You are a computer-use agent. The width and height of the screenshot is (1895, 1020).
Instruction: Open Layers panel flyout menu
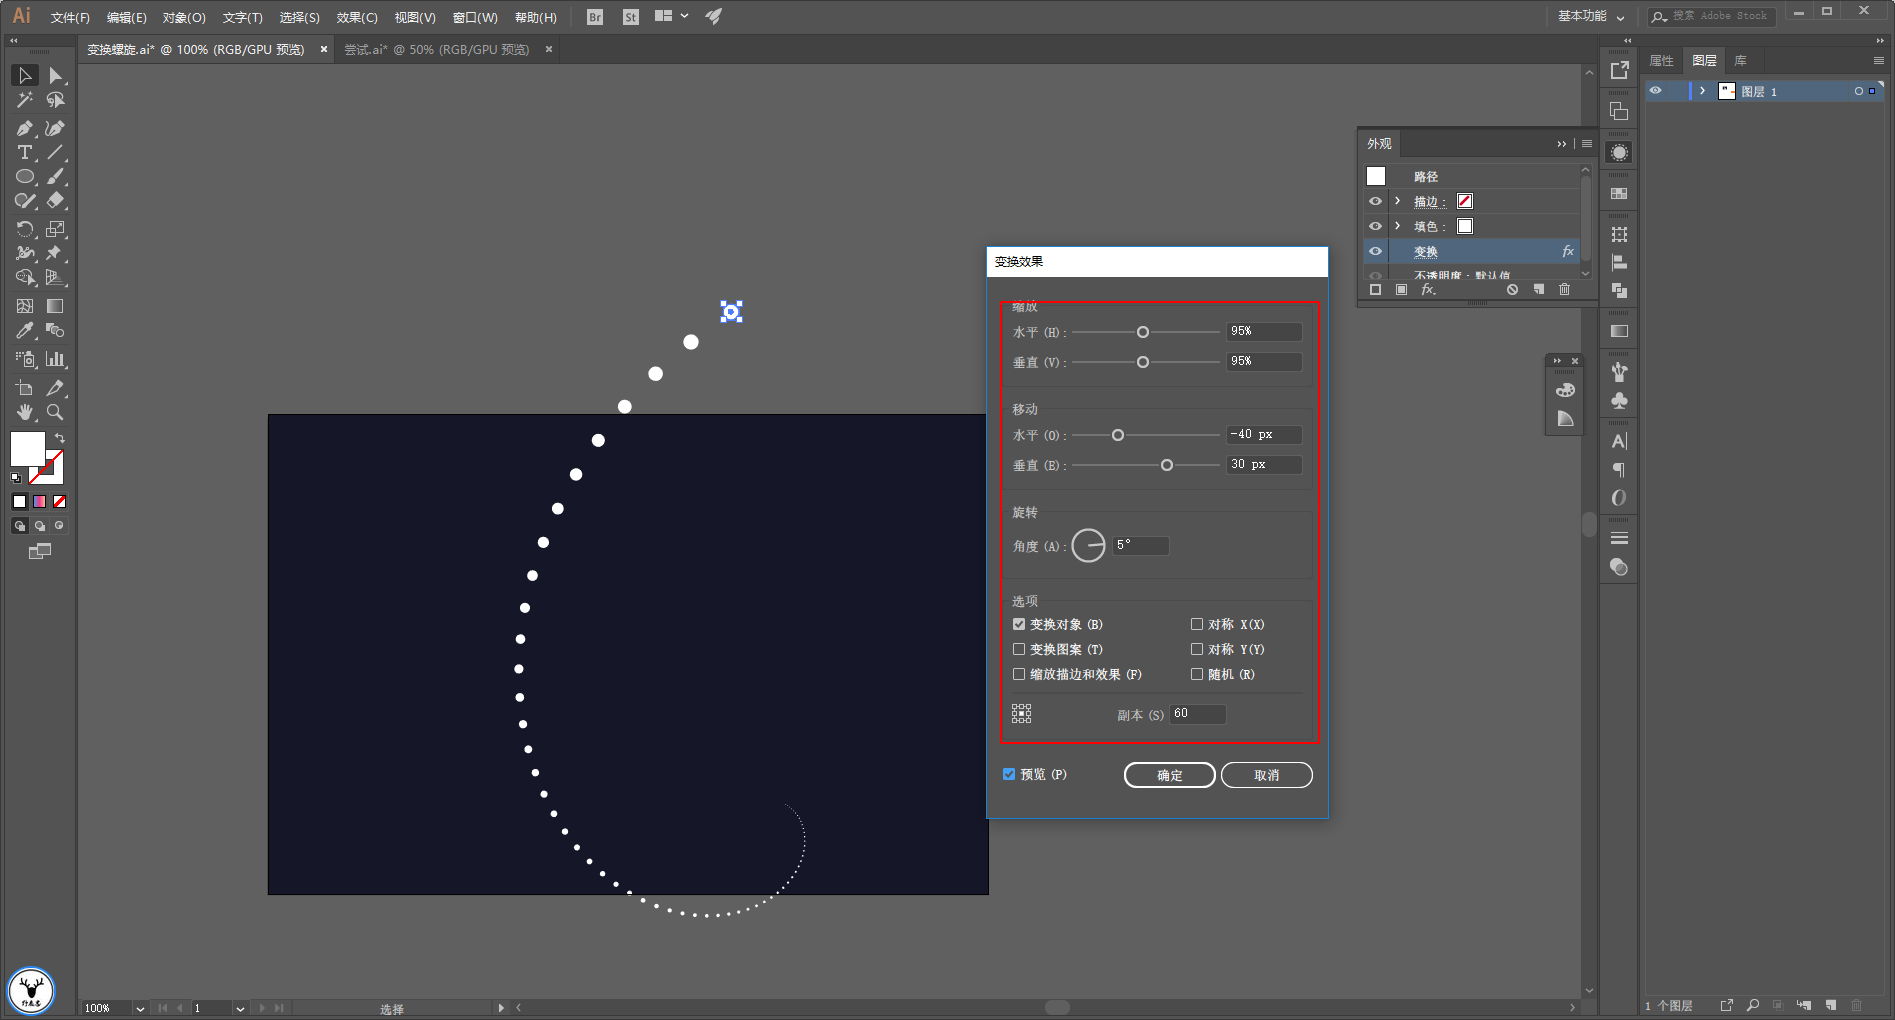pos(1878,61)
